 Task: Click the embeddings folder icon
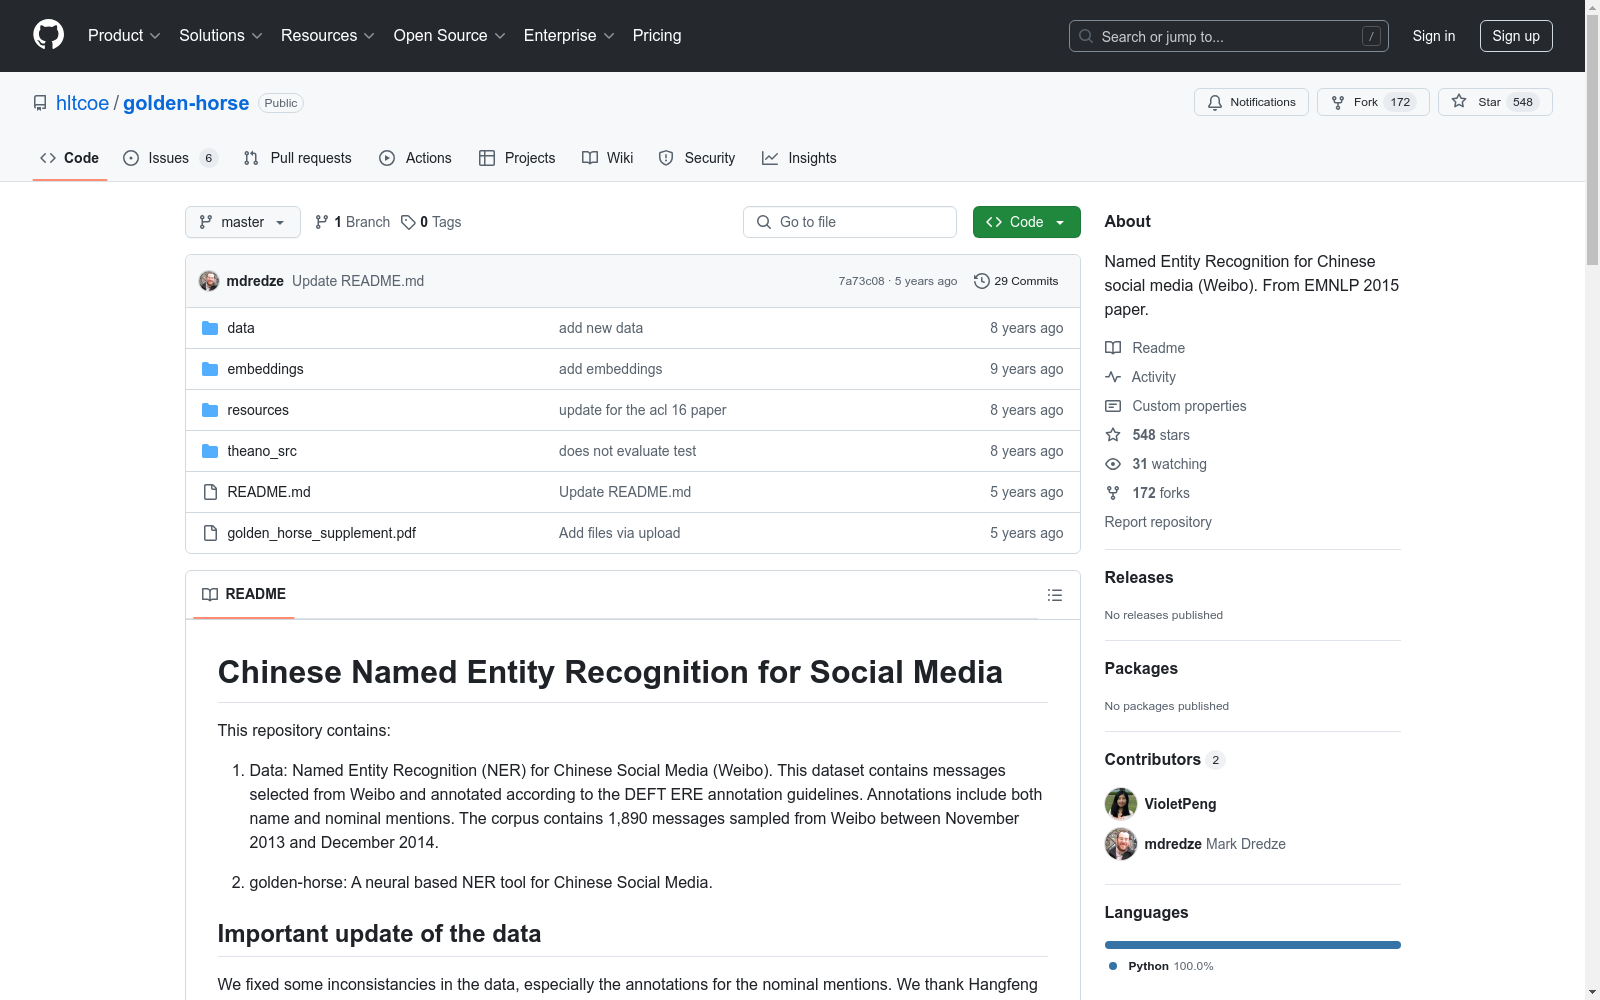point(210,369)
